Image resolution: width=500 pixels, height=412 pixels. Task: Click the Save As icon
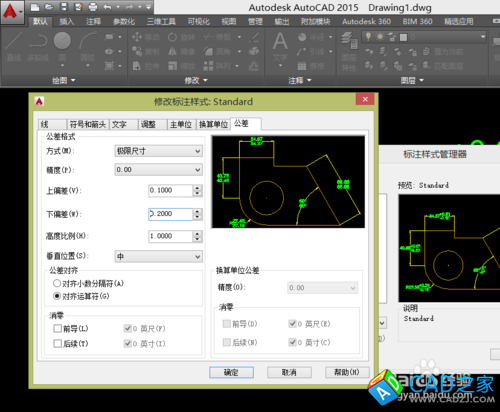(78, 7)
